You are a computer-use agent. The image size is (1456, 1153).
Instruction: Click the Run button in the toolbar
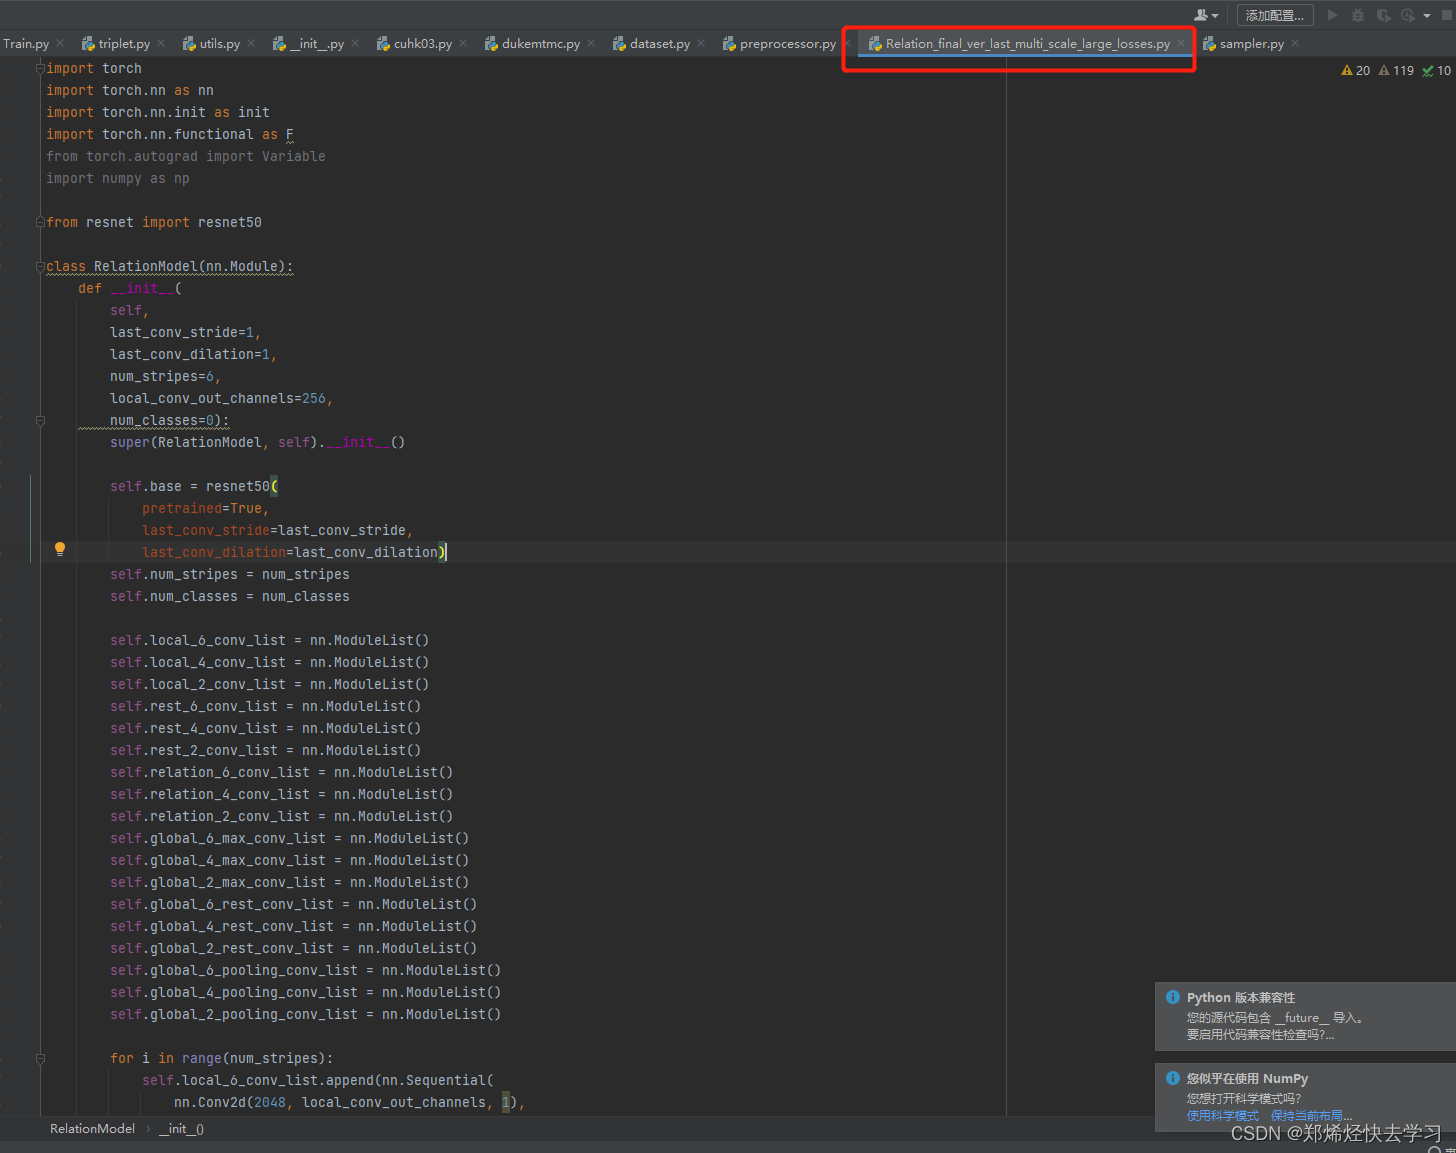[x=1332, y=15]
